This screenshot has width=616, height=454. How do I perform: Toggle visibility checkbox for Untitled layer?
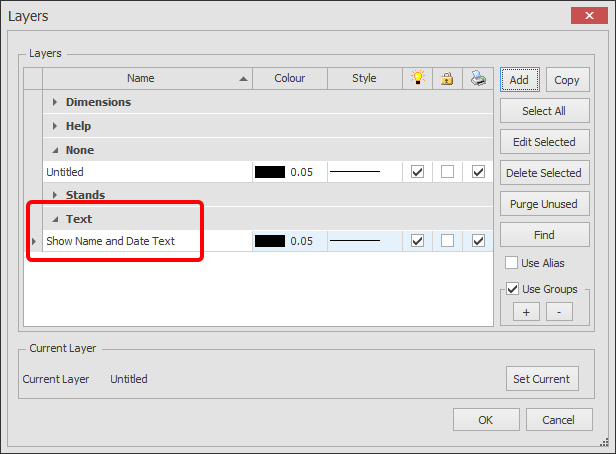pos(417,172)
